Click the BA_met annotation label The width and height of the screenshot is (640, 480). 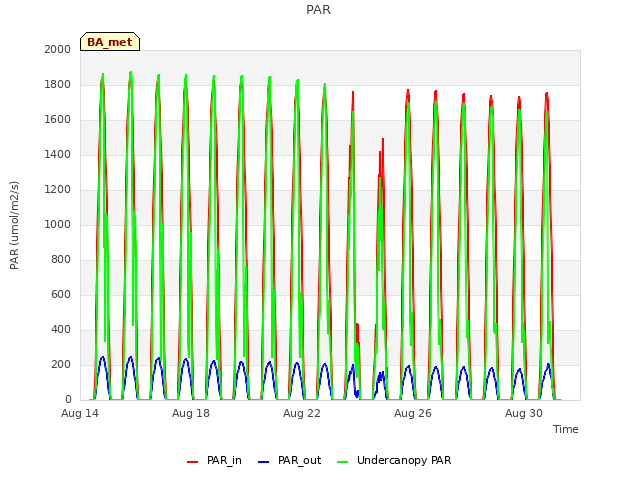coord(110,42)
